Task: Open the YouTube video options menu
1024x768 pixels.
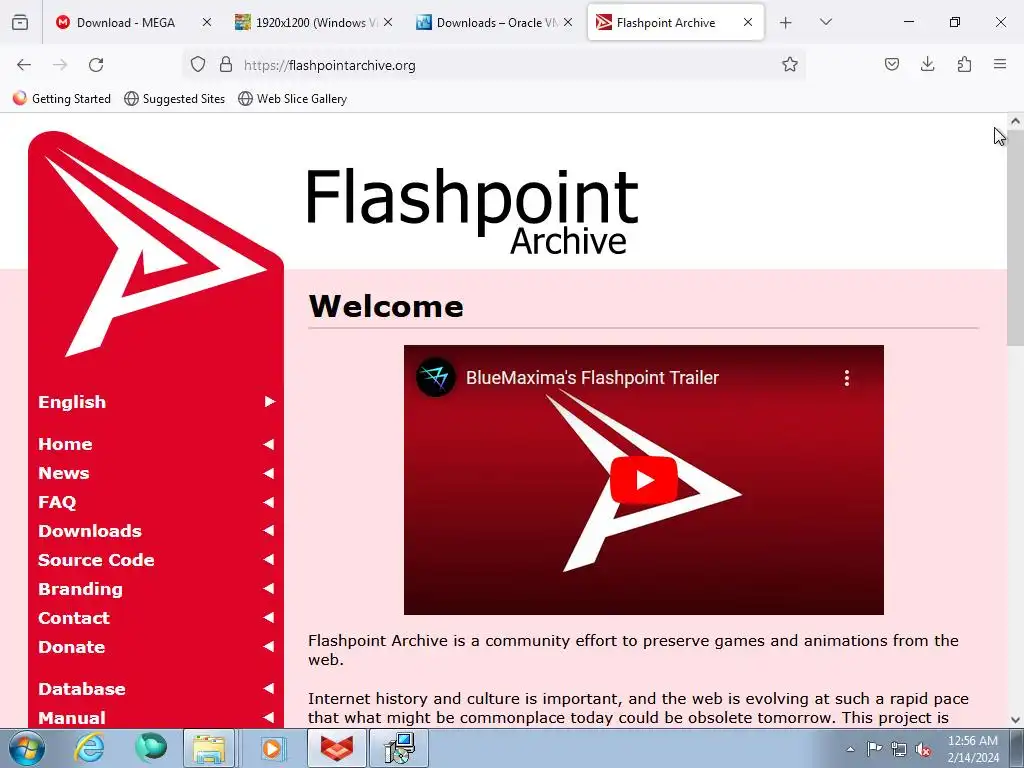Action: 846,378
